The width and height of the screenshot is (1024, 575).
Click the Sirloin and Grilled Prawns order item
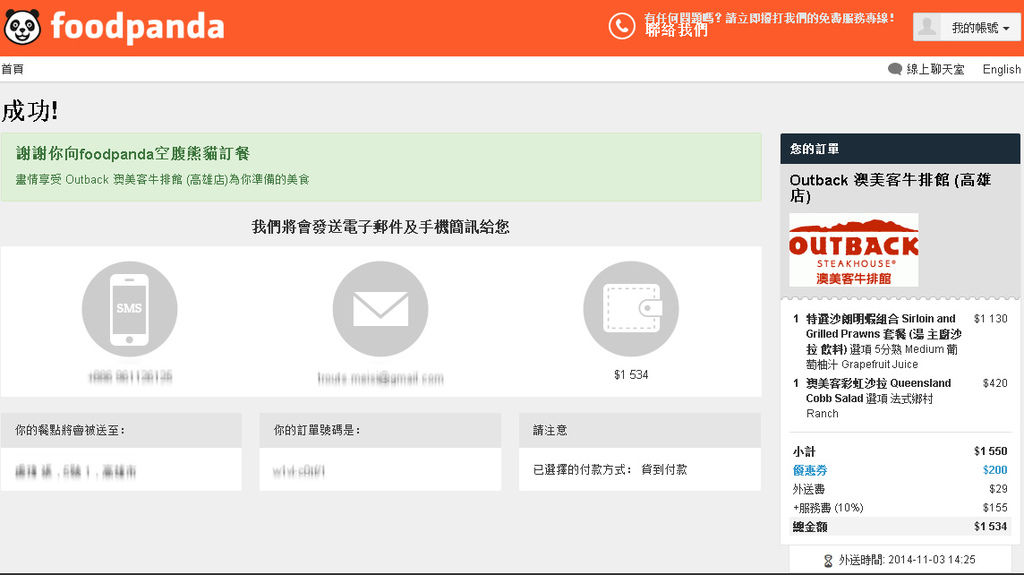pos(882,341)
